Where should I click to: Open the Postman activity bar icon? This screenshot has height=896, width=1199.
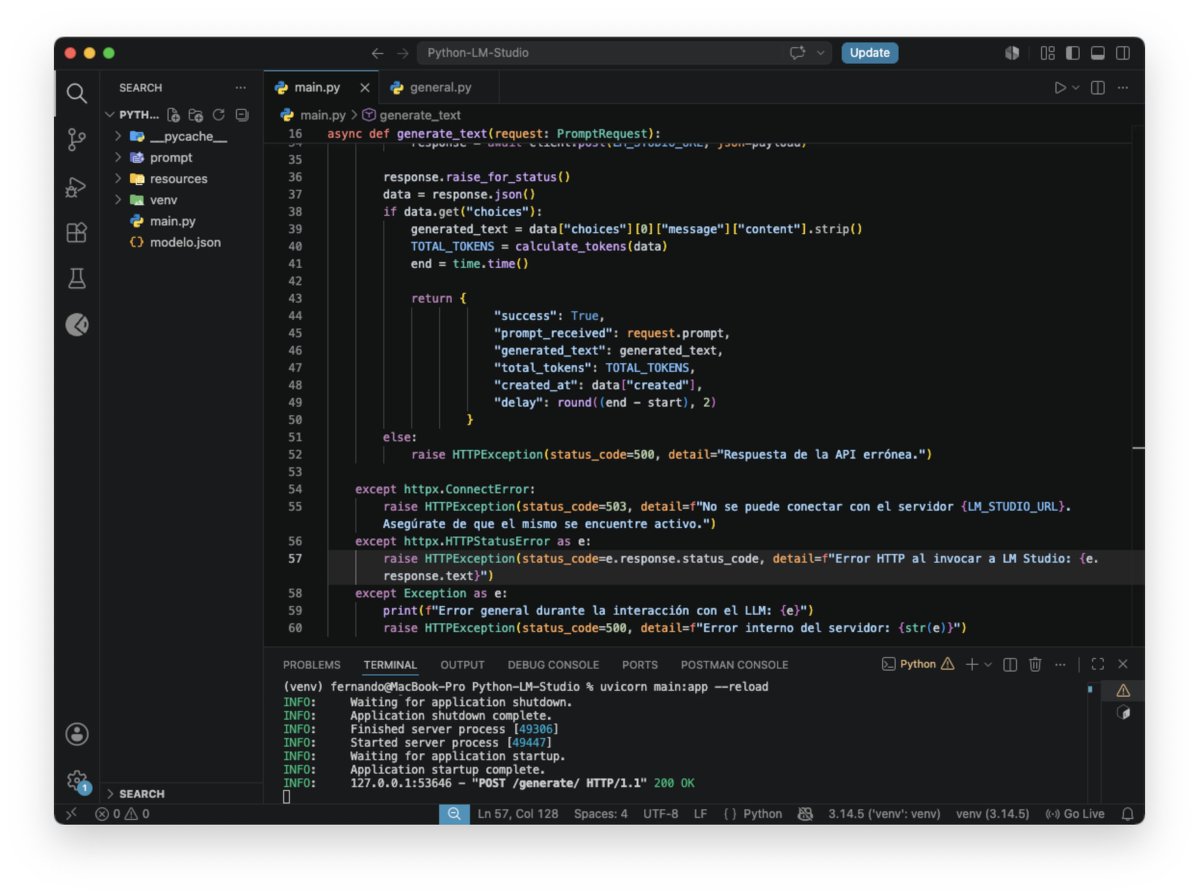click(76, 325)
